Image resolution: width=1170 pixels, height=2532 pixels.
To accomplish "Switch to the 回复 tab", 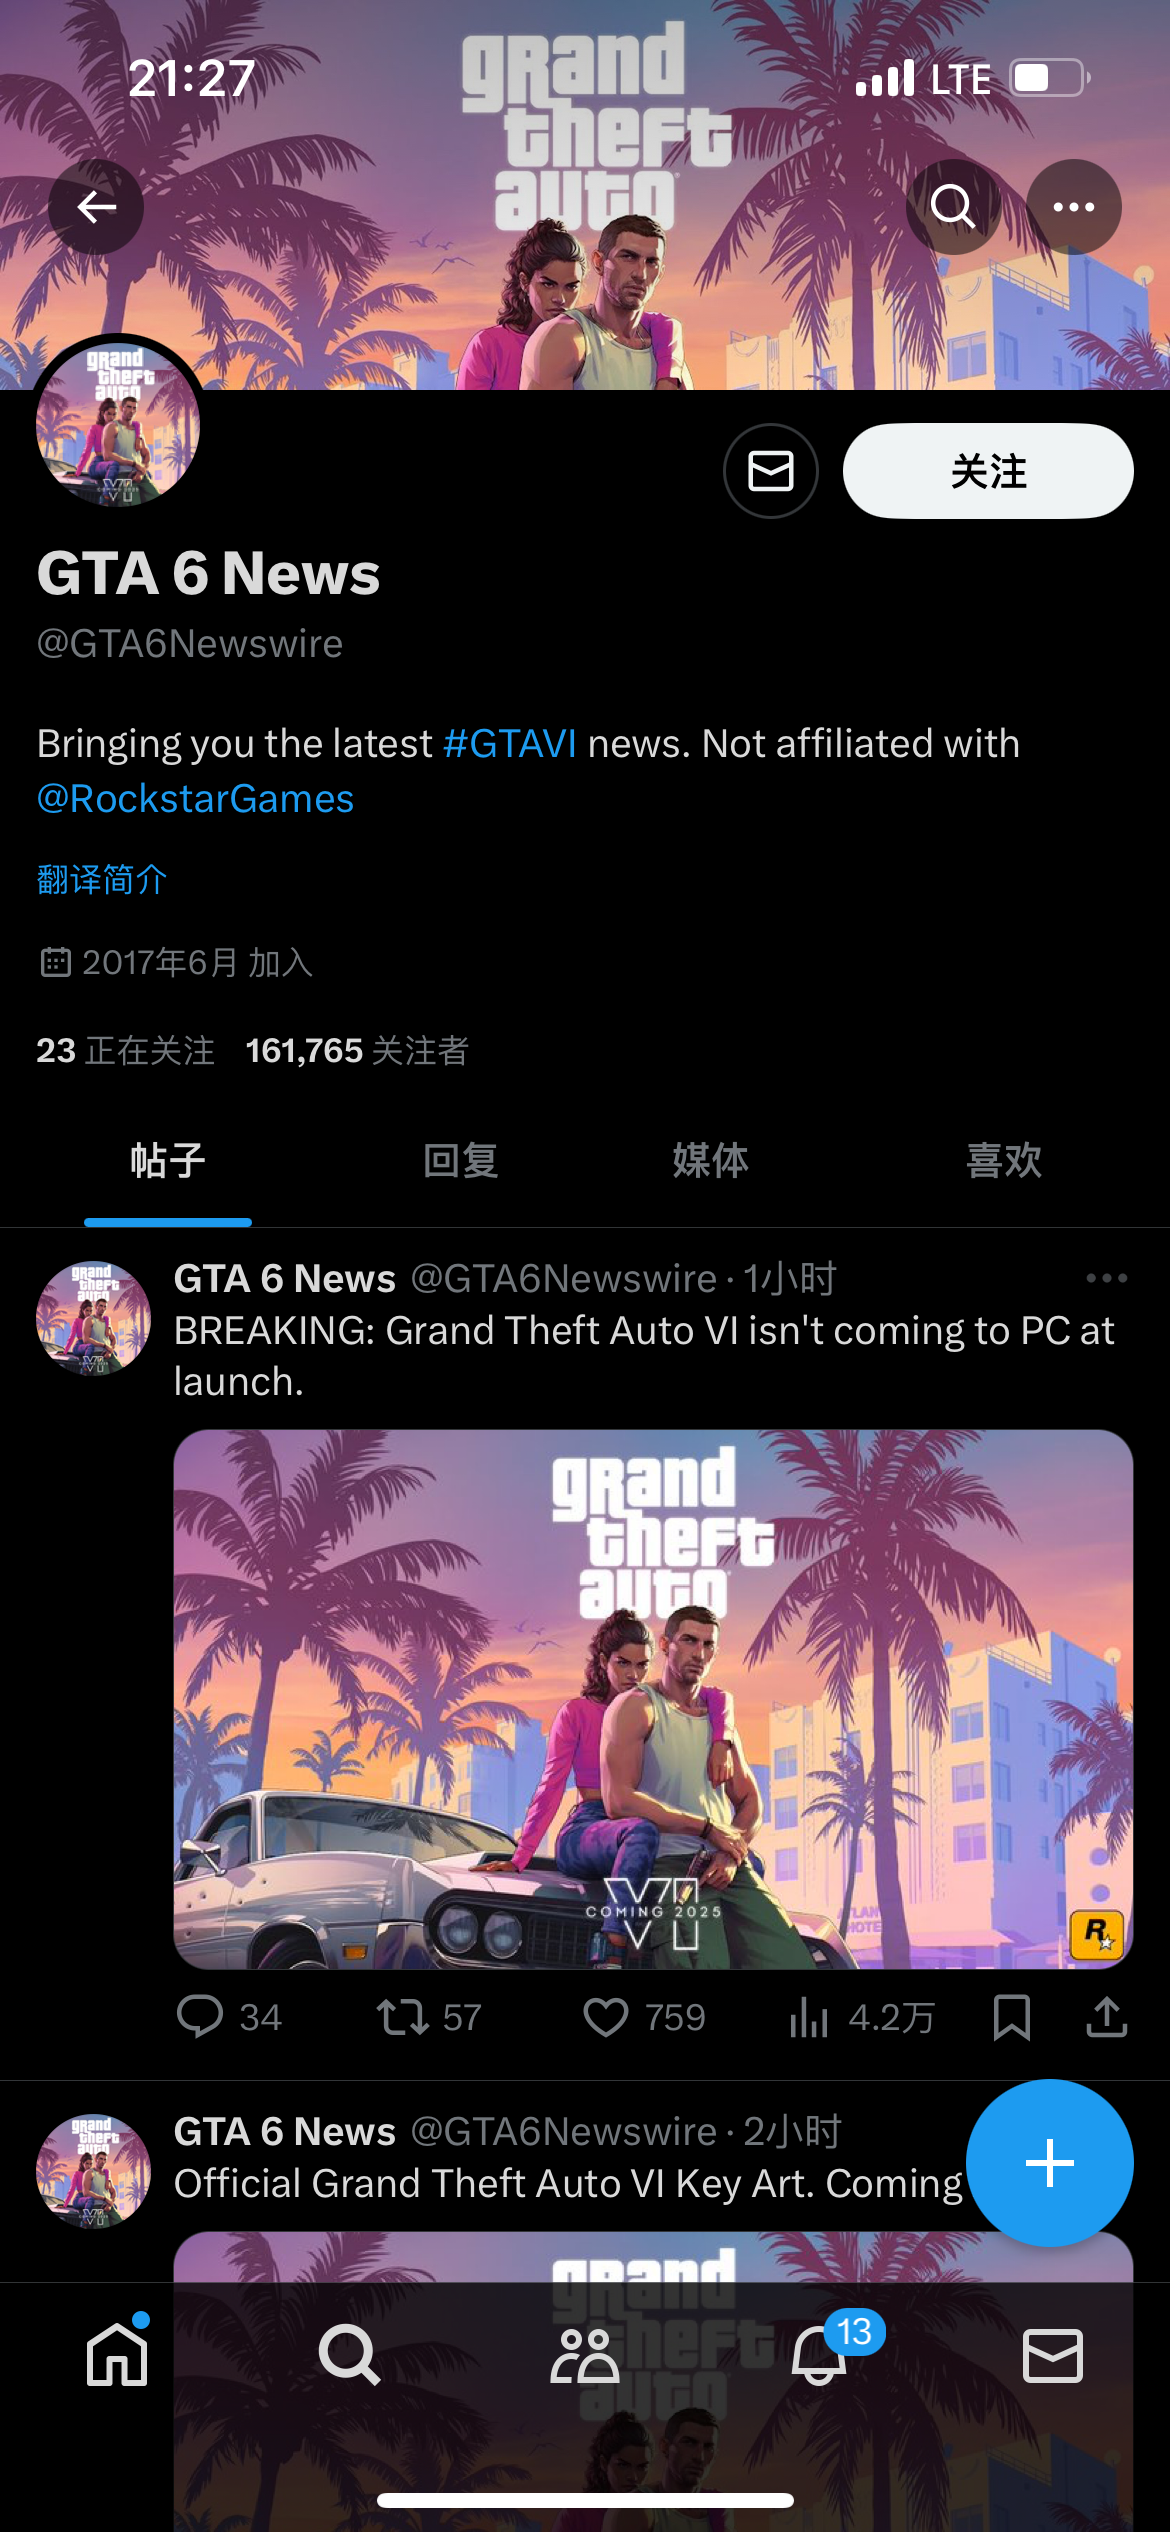I will [x=460, y=1161].
